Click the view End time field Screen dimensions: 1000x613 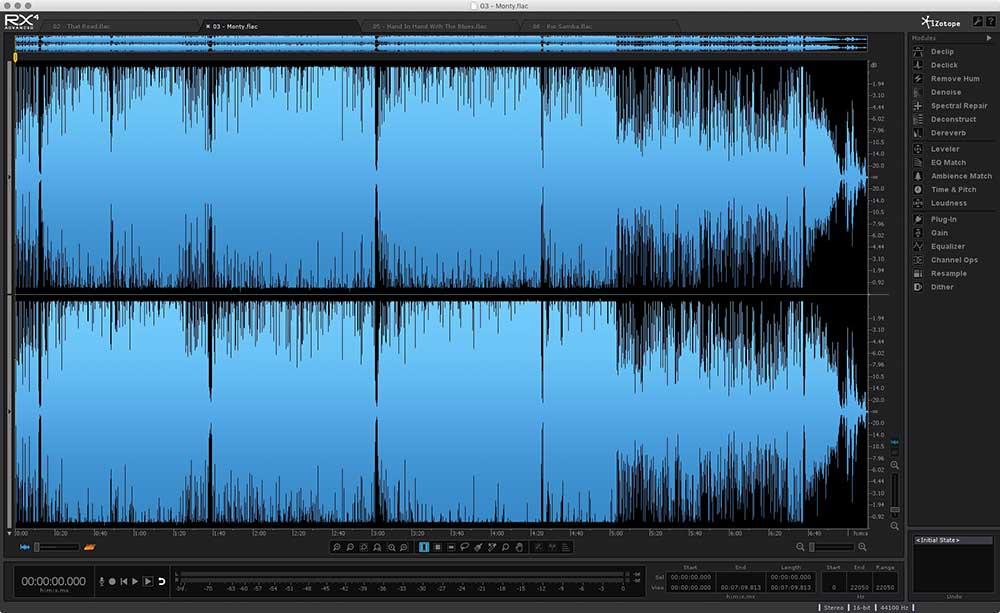[740, 587]
